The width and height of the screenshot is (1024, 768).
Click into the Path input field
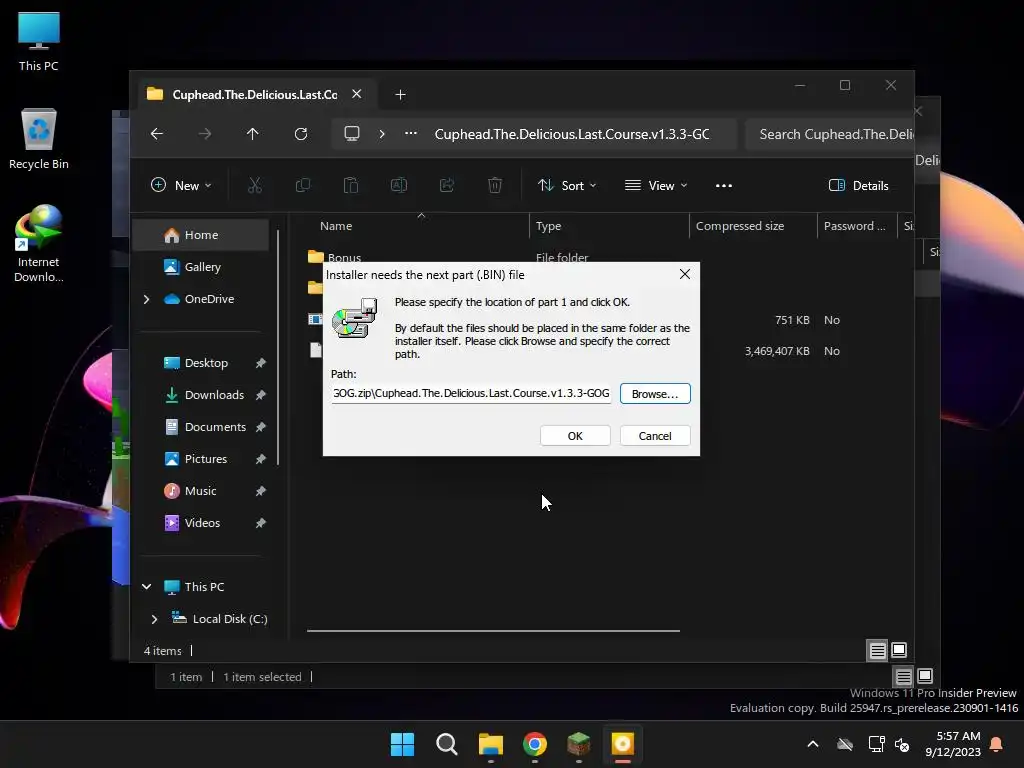point(470,393)
